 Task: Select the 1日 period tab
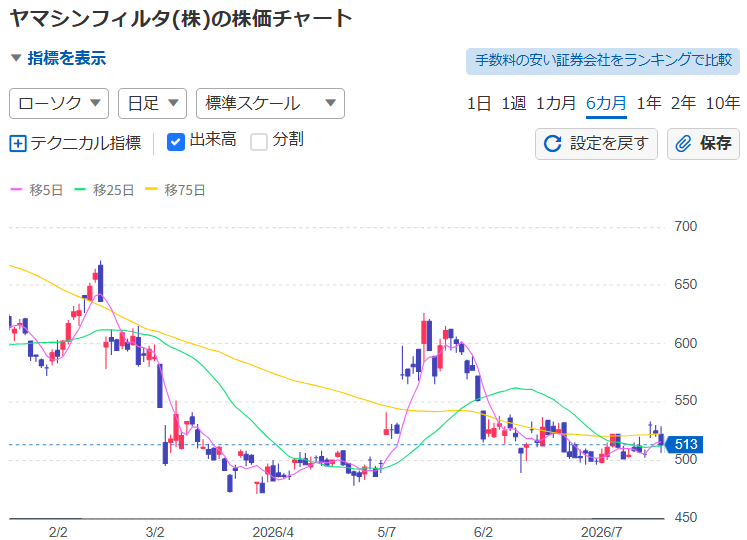pyautogui.click(x=478, y=103)
